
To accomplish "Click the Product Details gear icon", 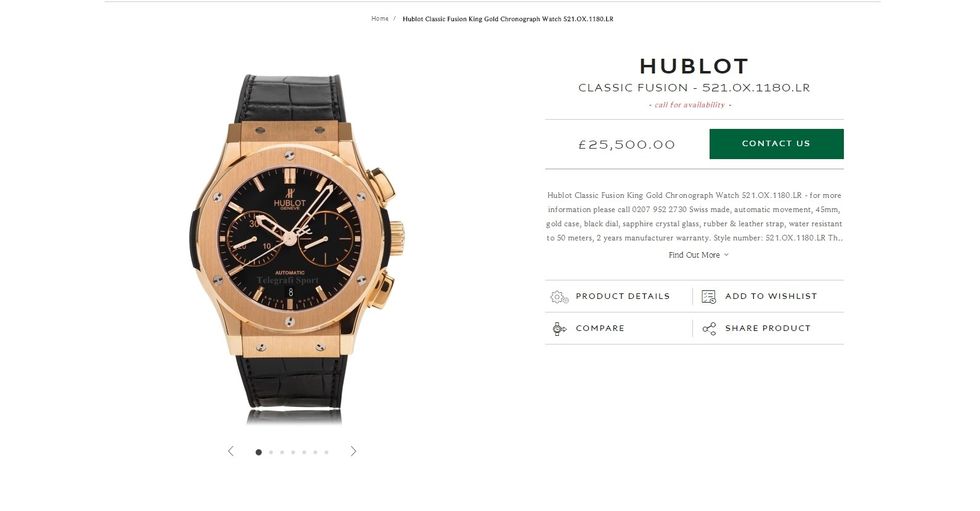I will pyautogui.click(x=559, y=297).
